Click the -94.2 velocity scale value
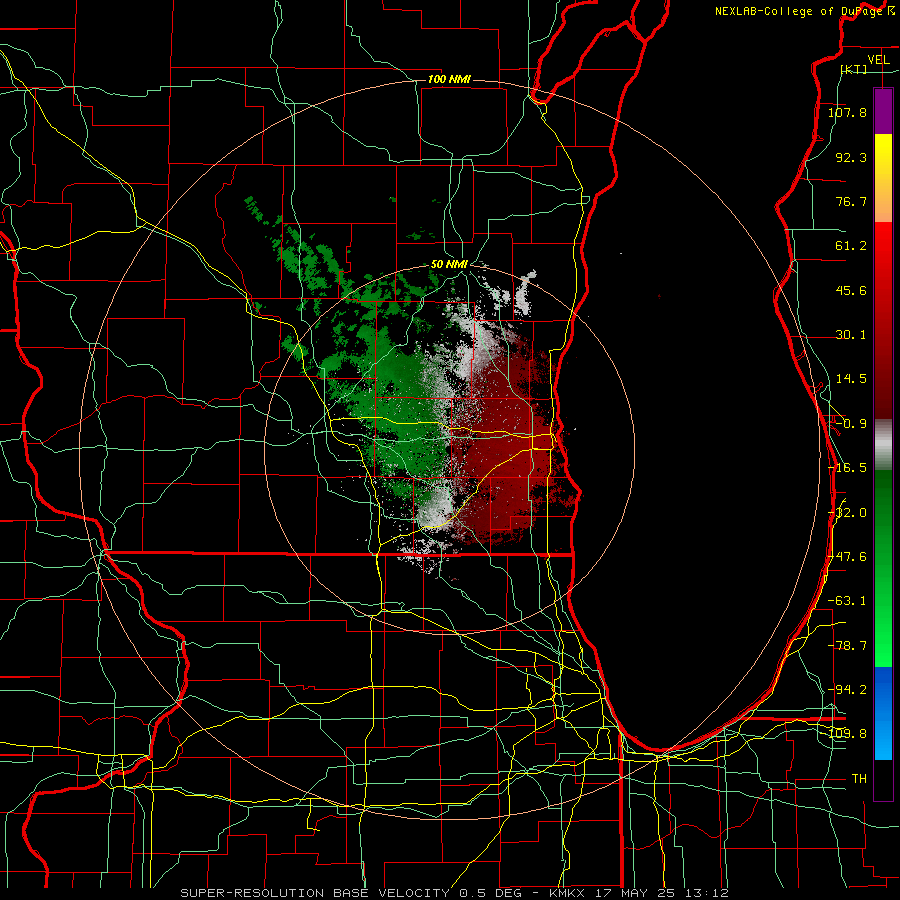This screenshot has height=900, width=900. [847, 690]
